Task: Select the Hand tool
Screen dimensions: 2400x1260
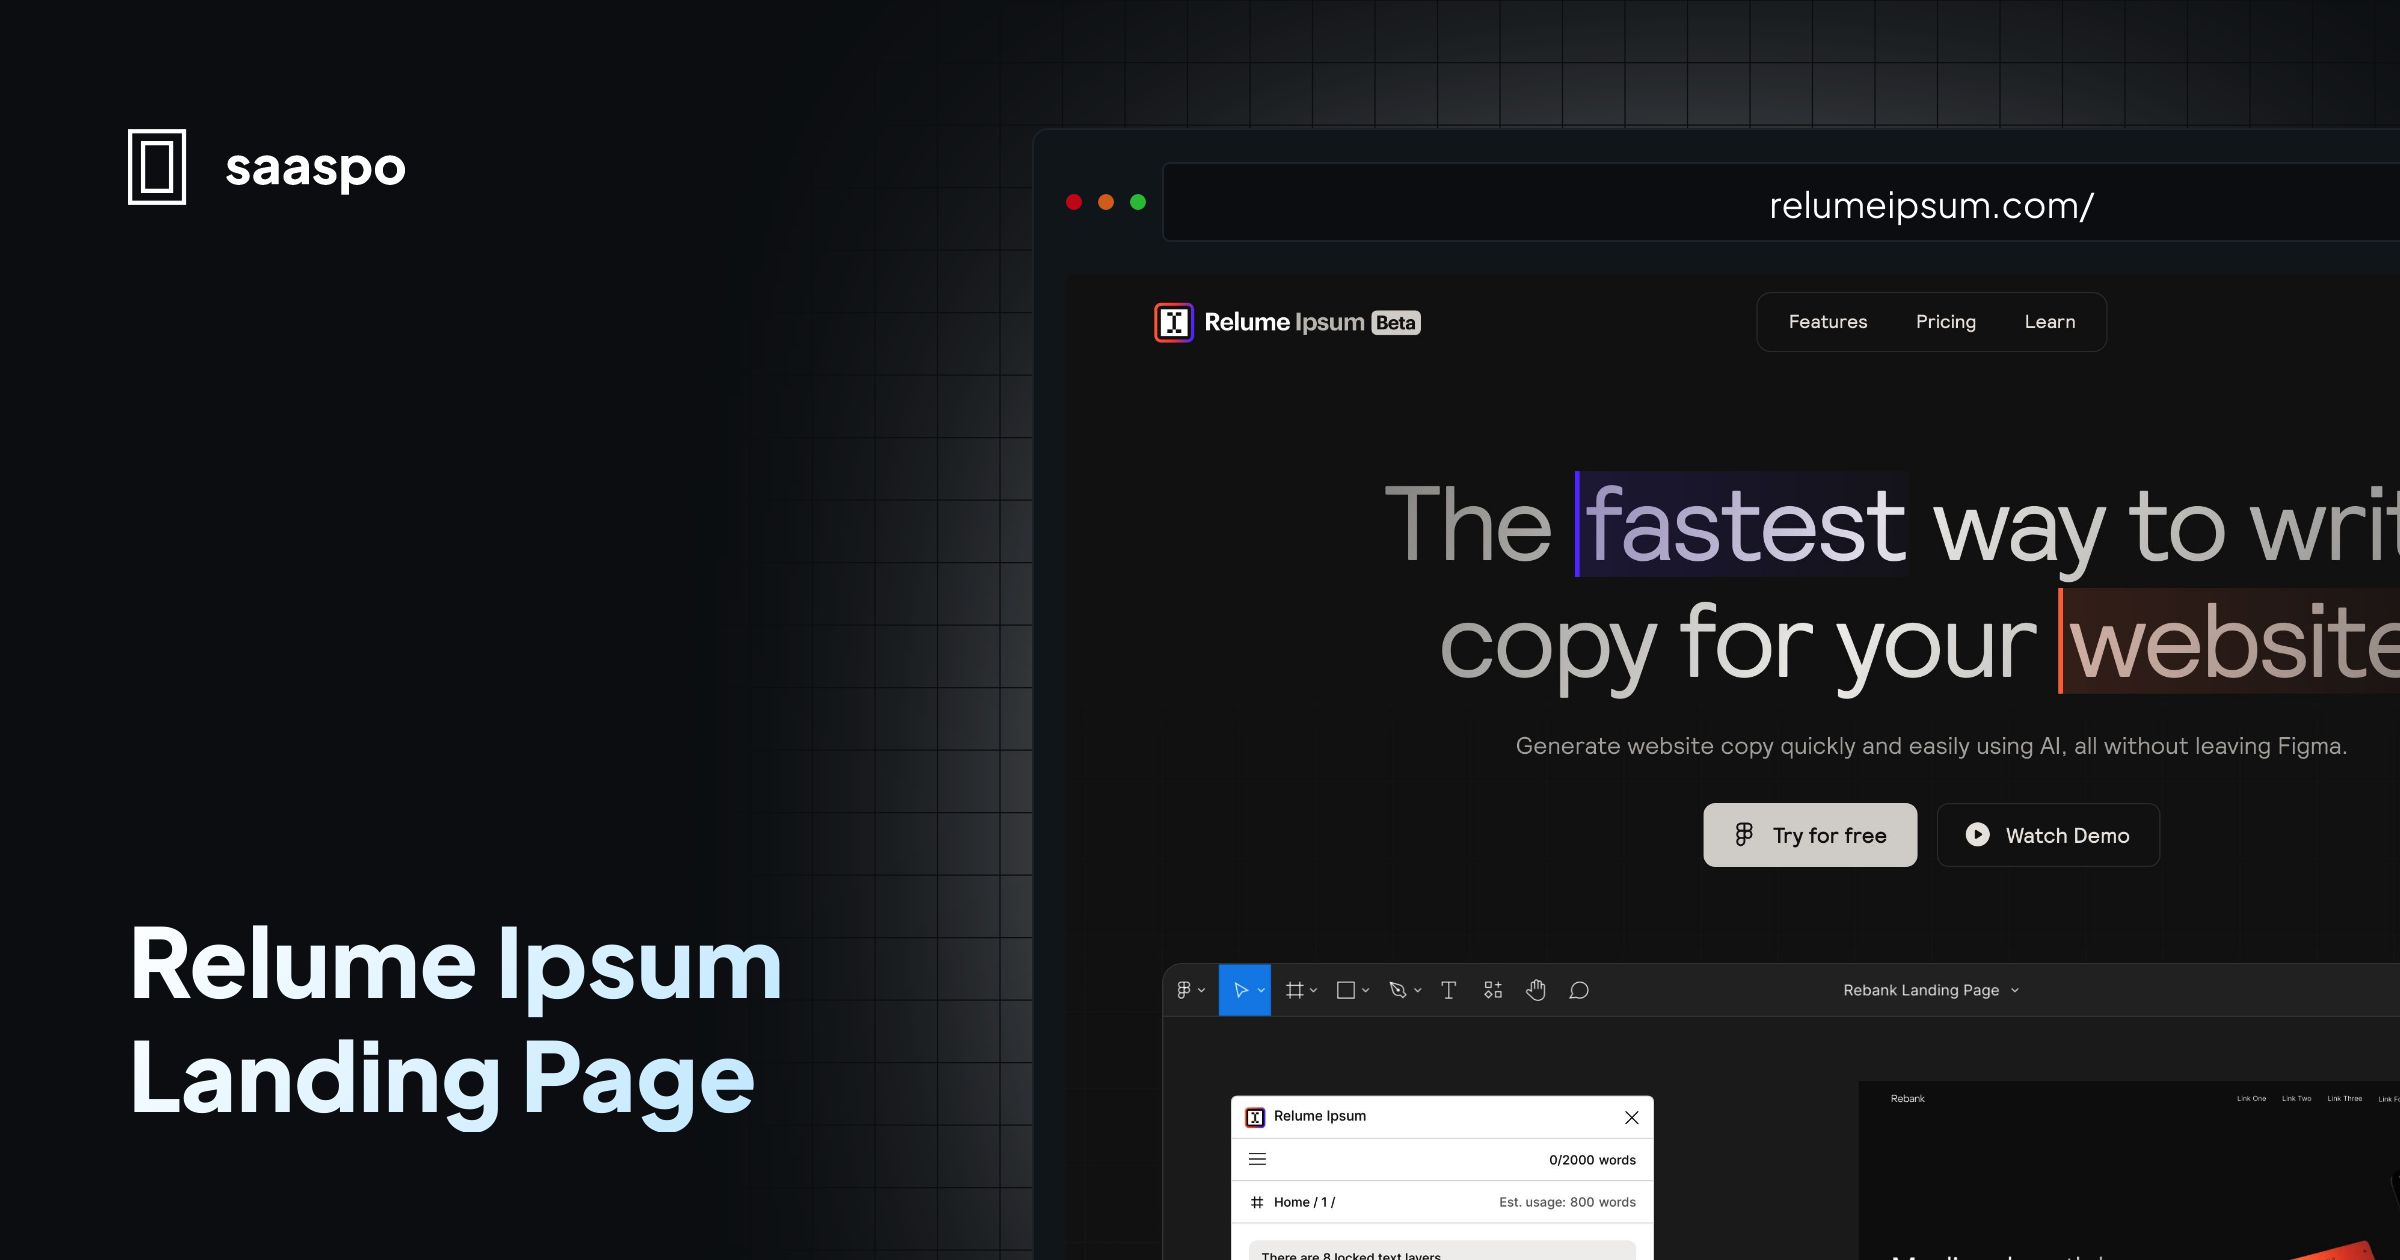Action: coord(1536,990)
